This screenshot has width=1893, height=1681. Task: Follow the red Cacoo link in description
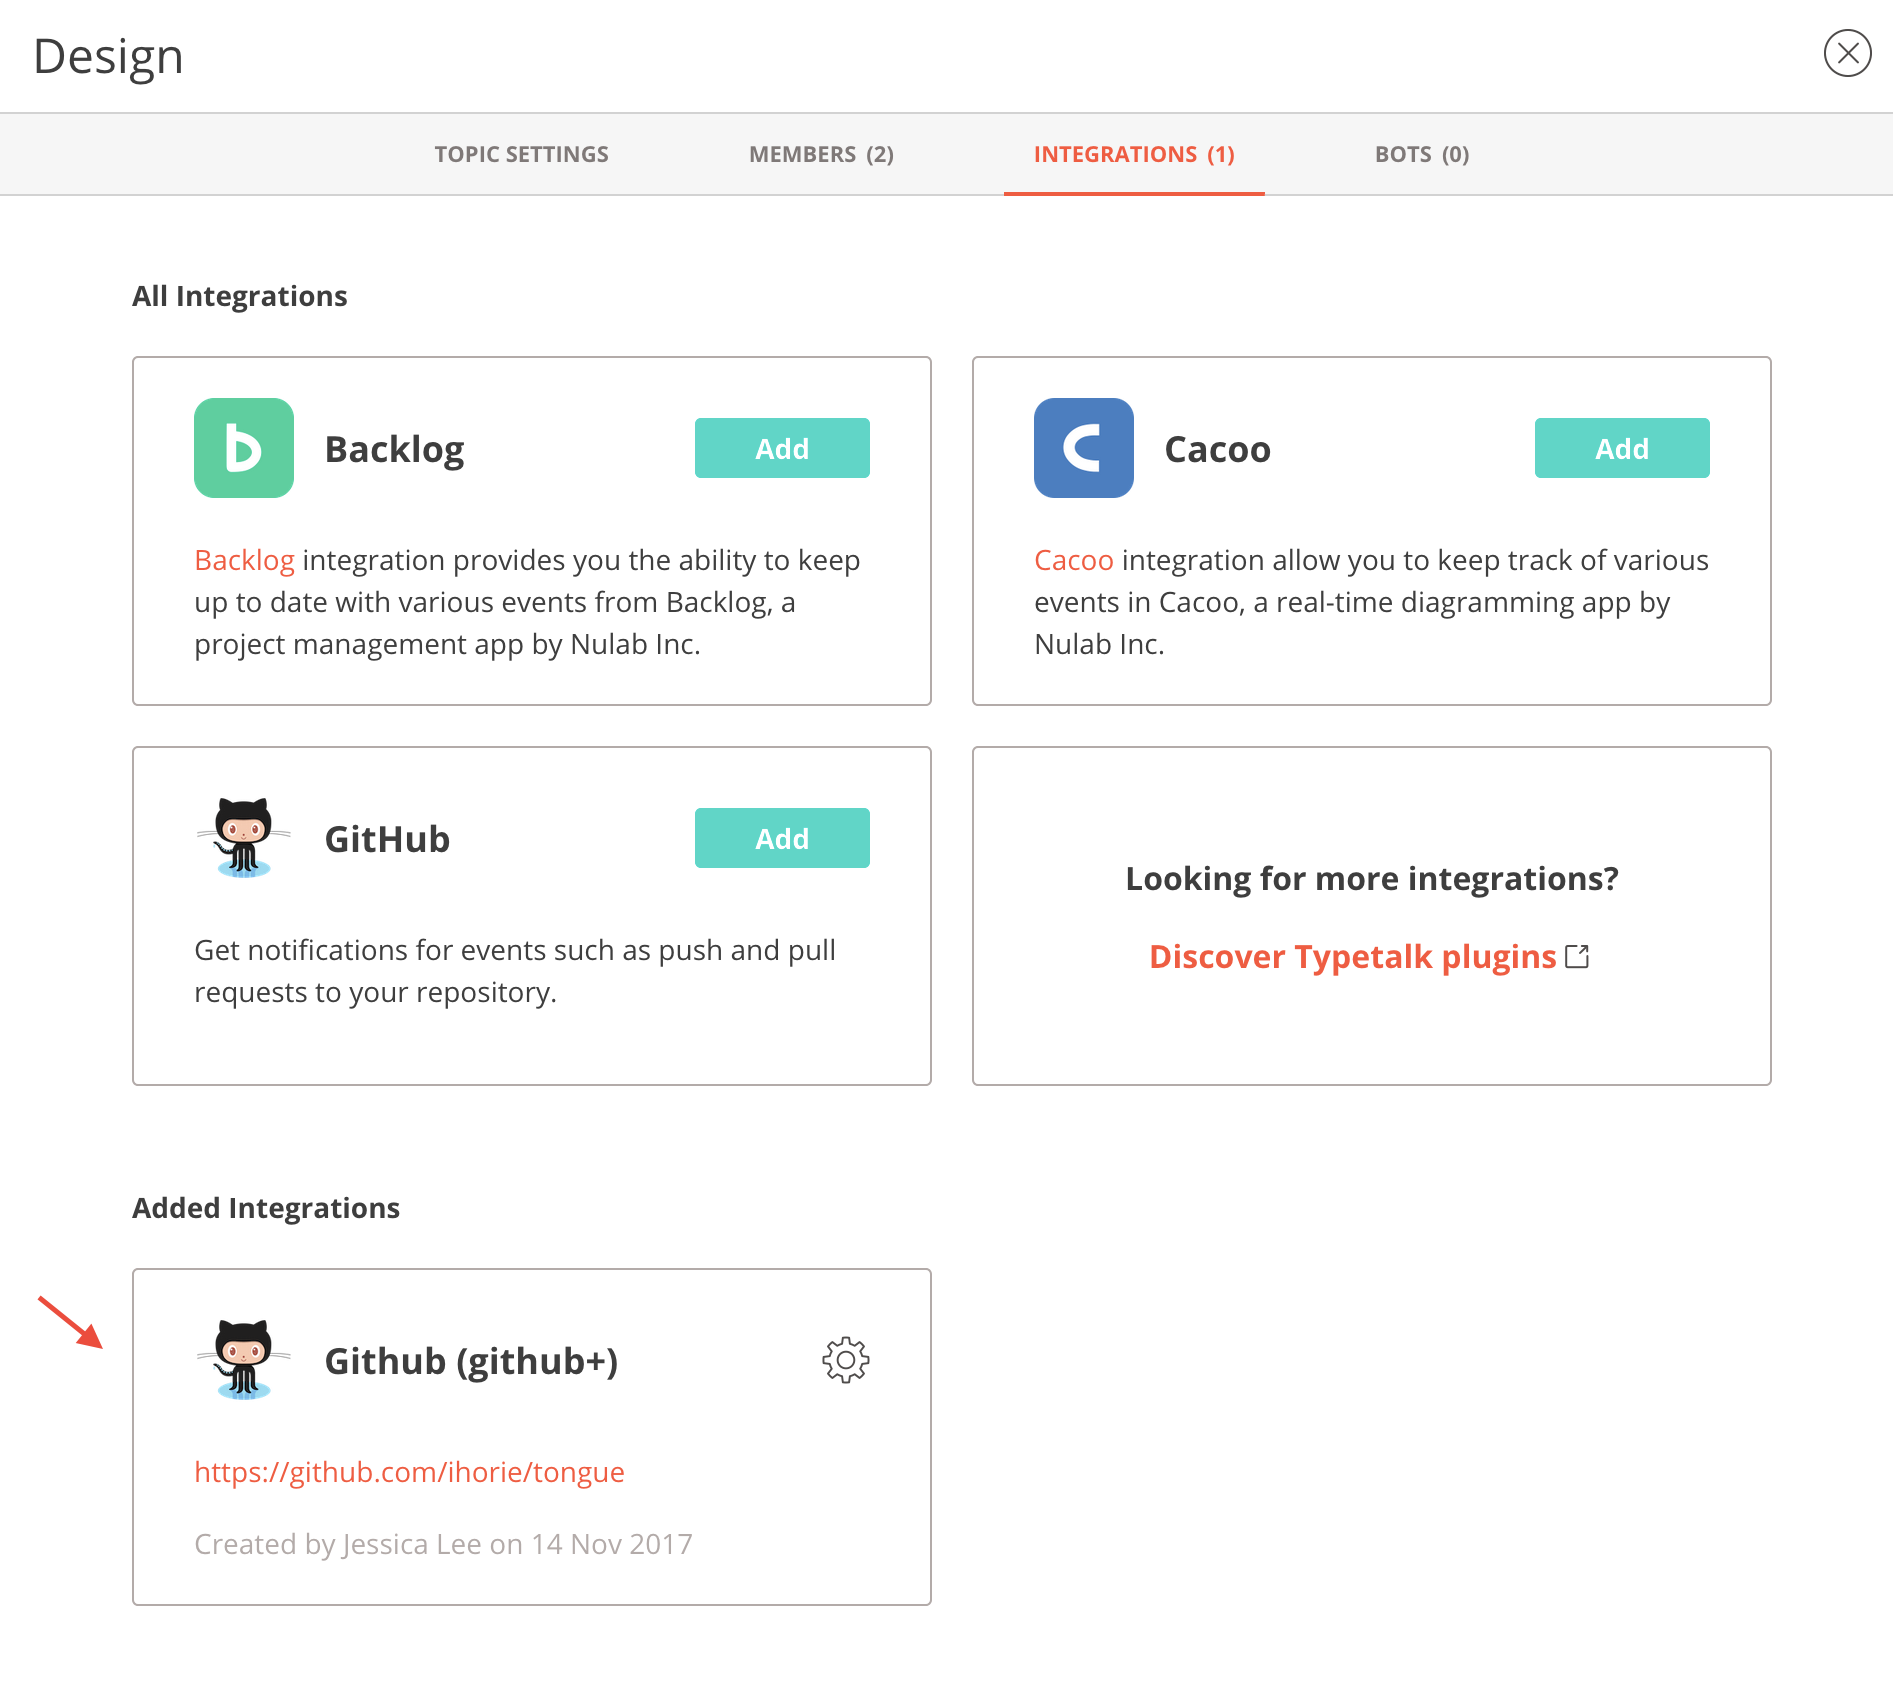click(1074, 560)
